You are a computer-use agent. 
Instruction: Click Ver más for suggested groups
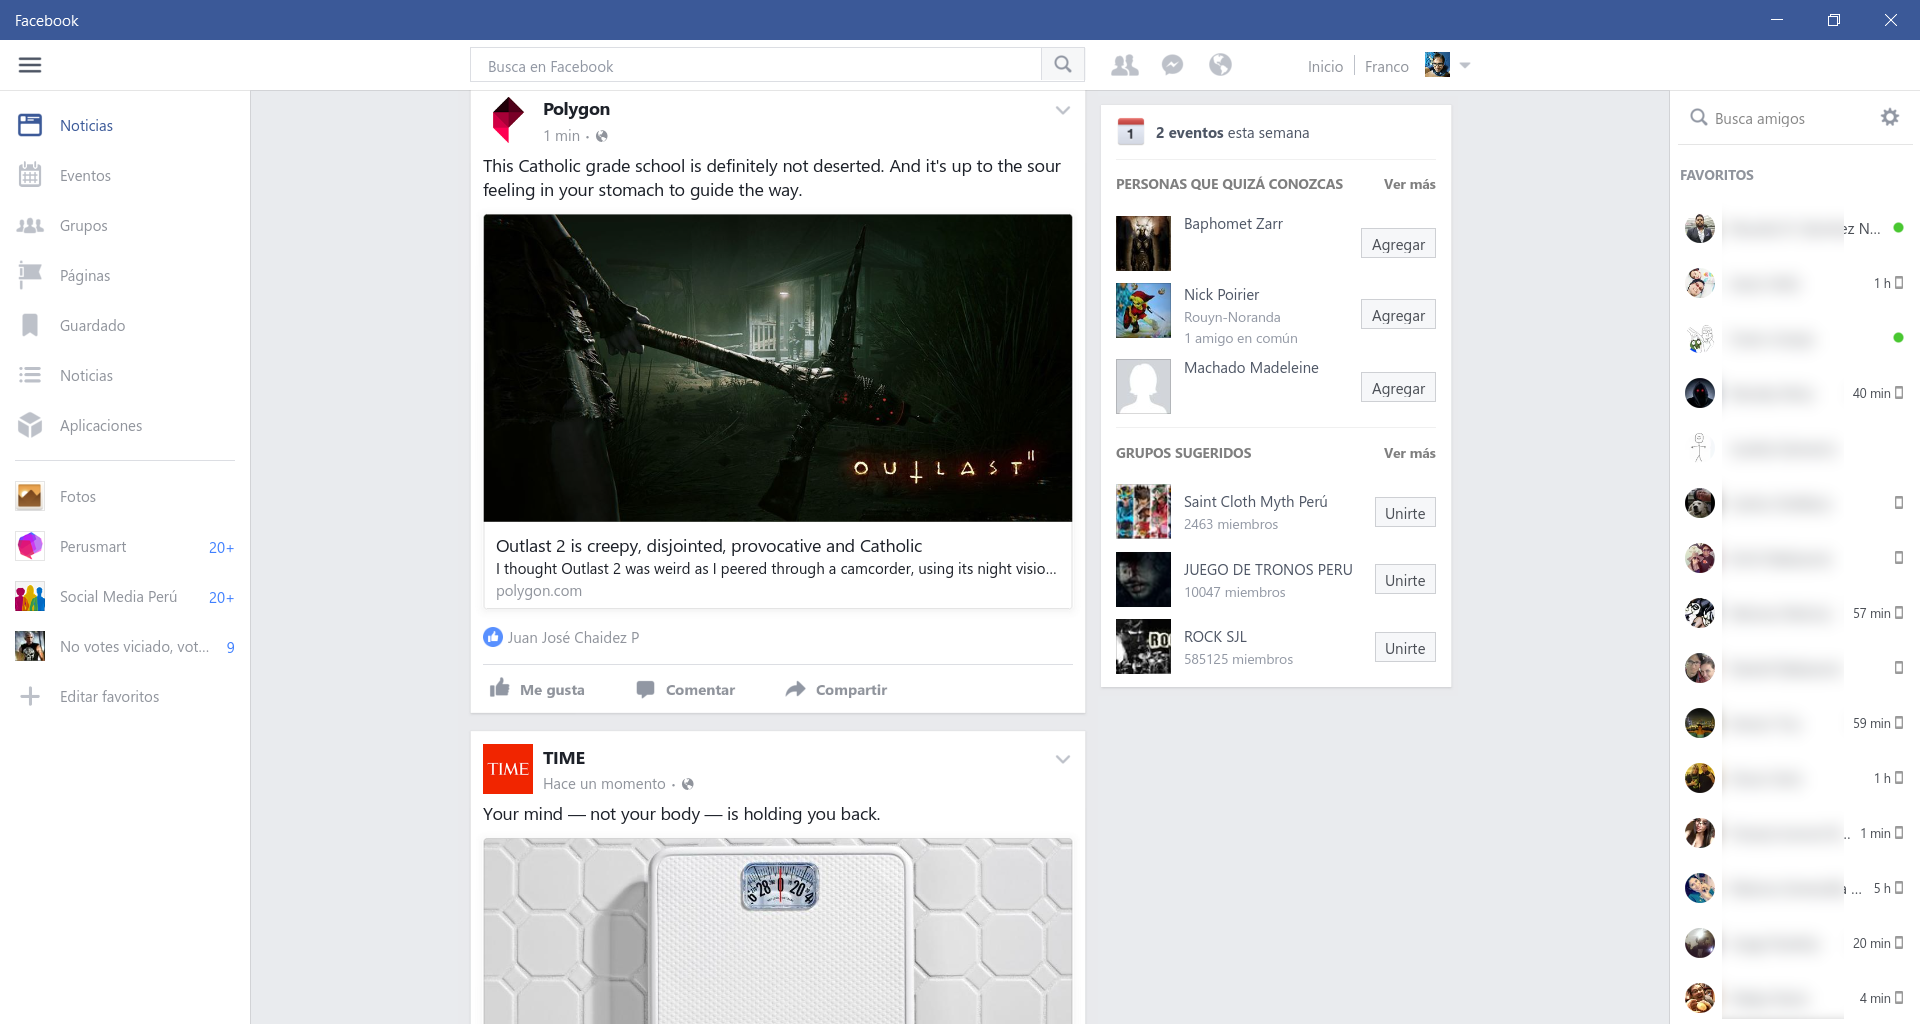pyautogui.click(x=1409, y=453)
